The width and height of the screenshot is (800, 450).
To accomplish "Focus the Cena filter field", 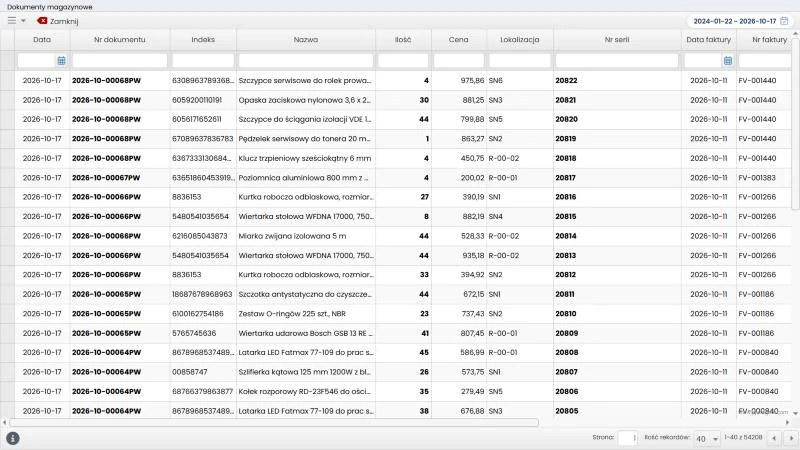I will click(x=459, y=61).
